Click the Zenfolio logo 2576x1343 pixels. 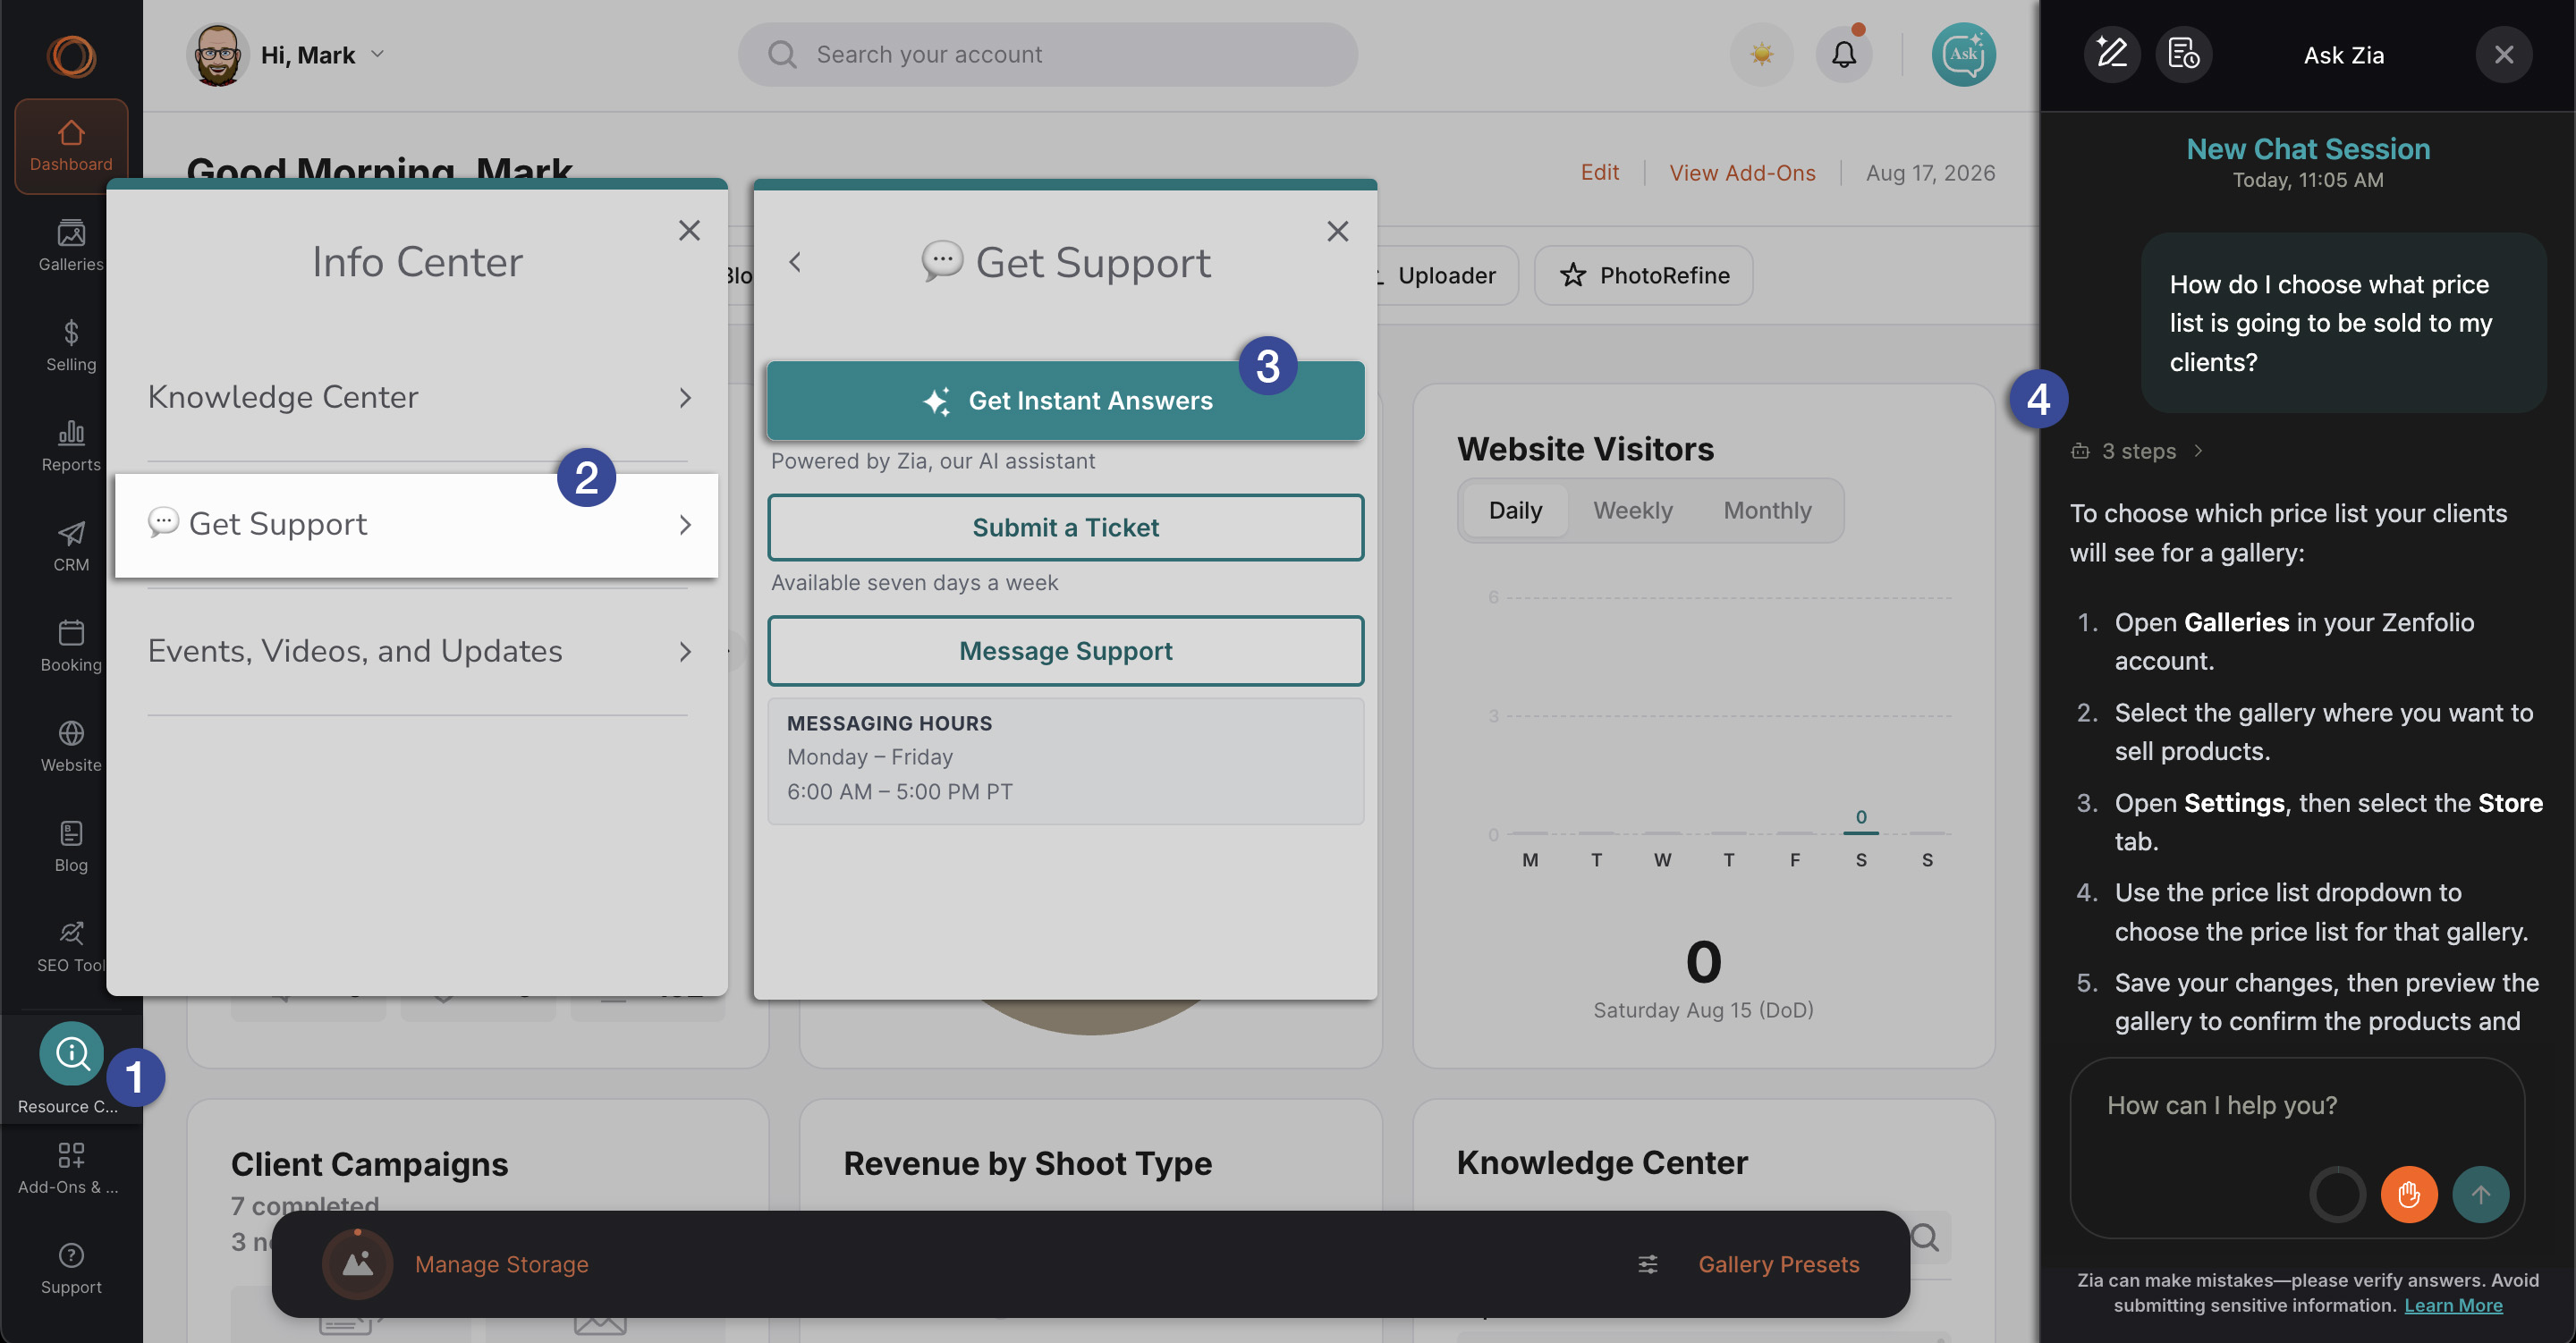[71, 56]
